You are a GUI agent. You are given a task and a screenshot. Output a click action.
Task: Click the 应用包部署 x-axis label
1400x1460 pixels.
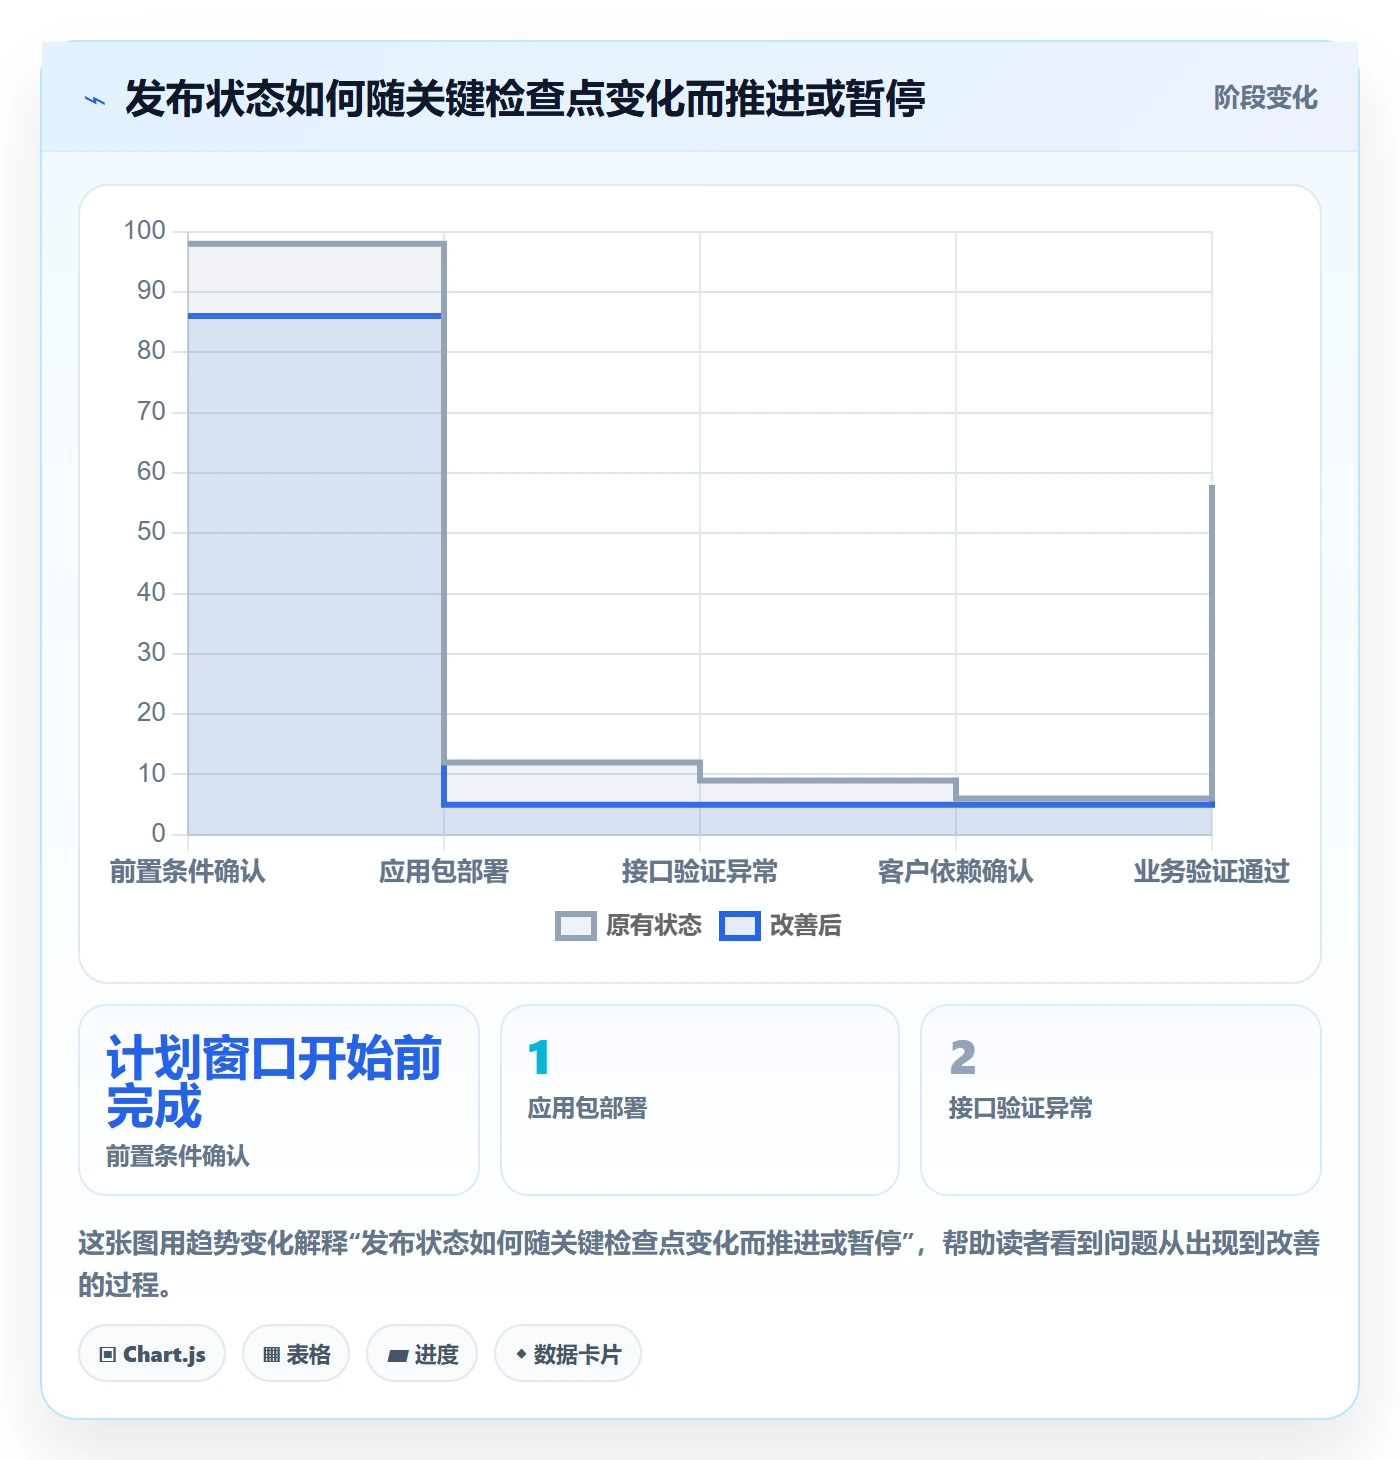click(x=444, y=872)
